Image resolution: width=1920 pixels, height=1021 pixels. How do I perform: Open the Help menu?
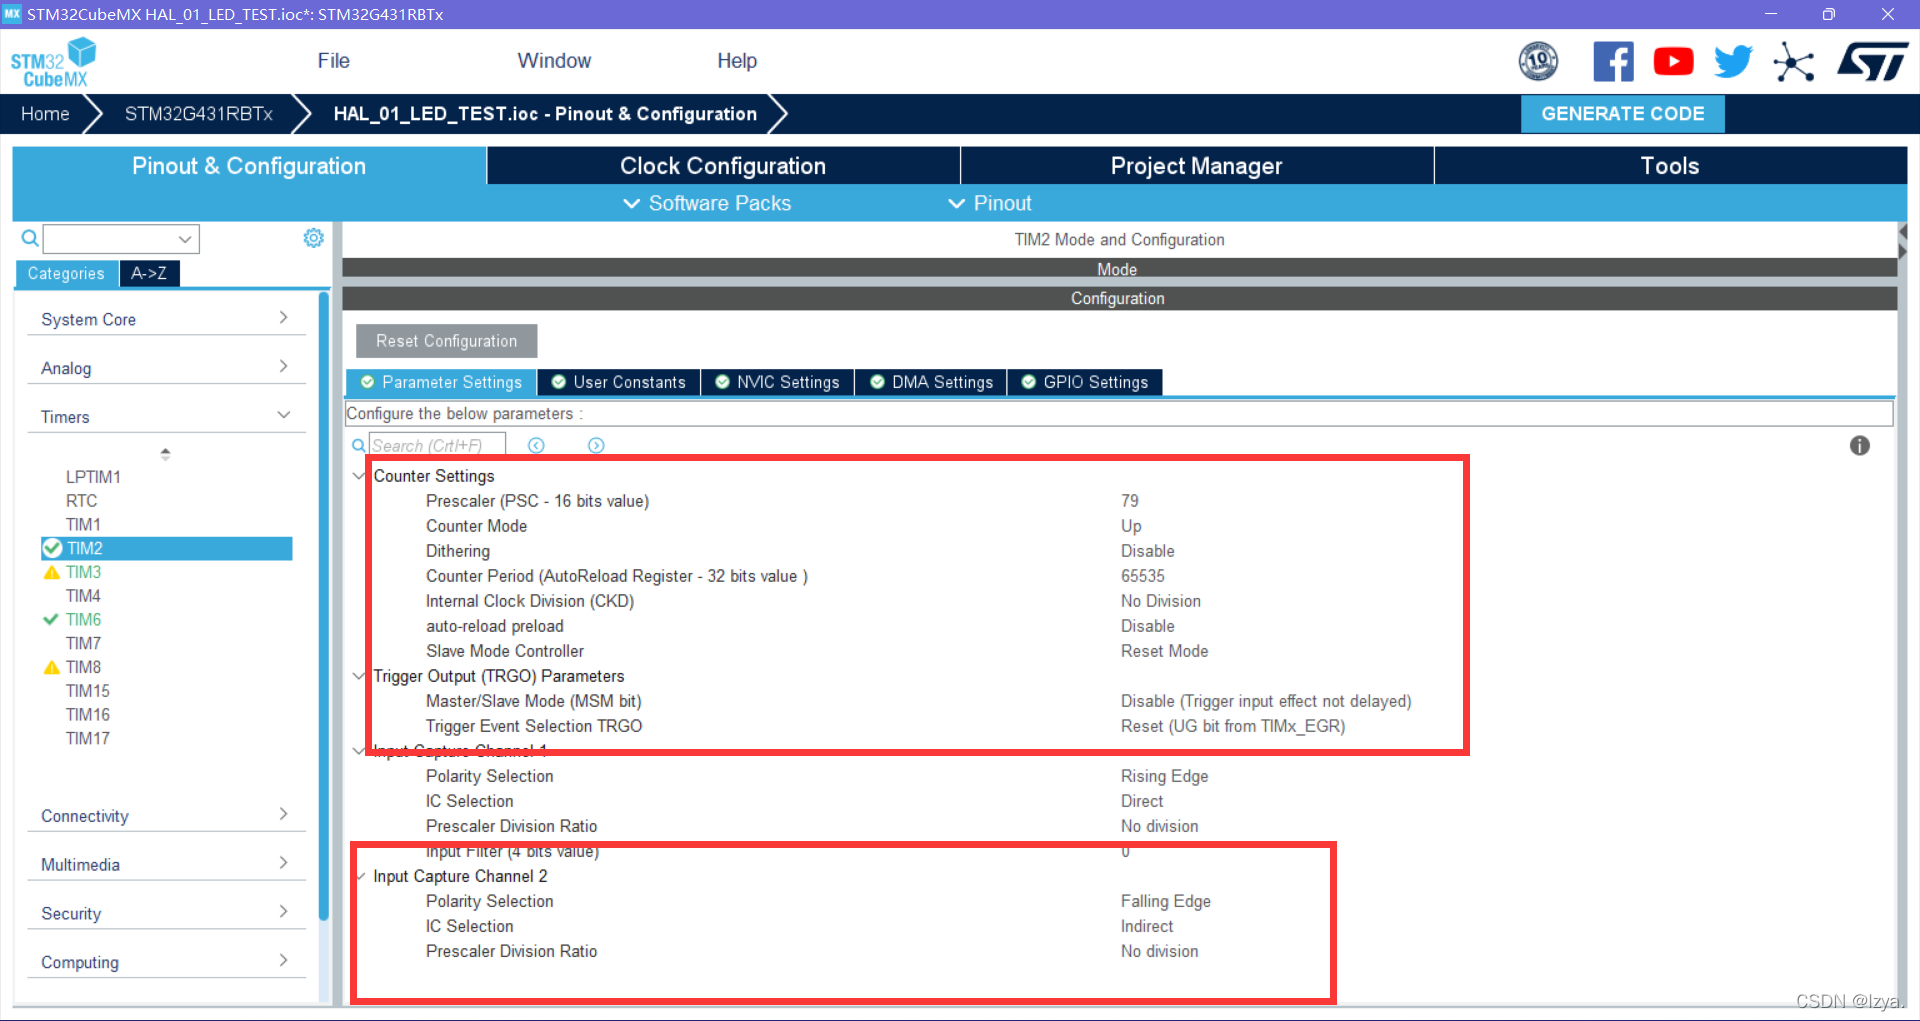point(737,61)
